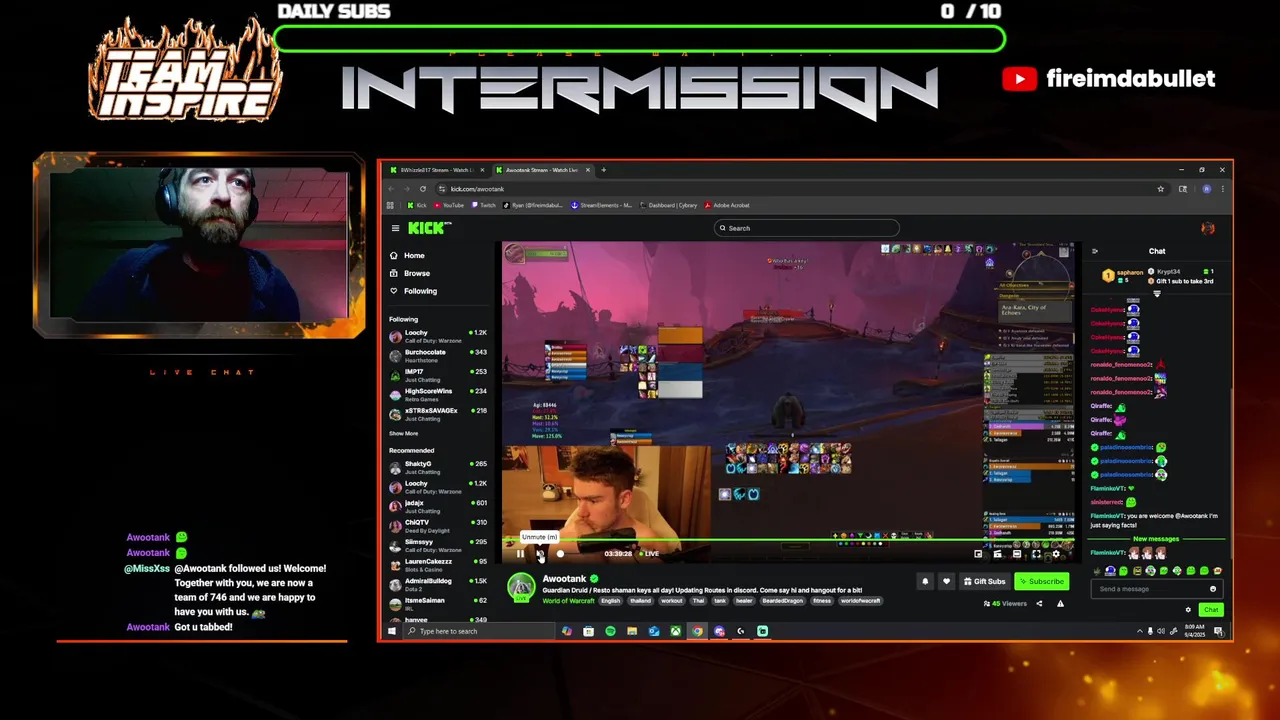The height and width of the screenshot is (720, 1280).
Task: Open a new browser tab
Action: coord(604,170)
